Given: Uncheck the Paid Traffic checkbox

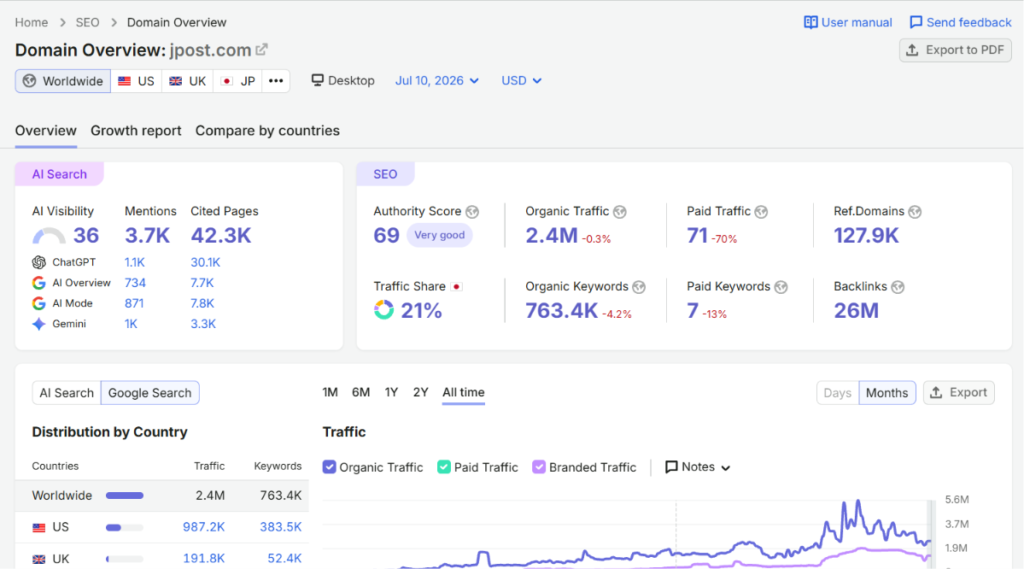Looking at the screenshot, I should [443, 467].
